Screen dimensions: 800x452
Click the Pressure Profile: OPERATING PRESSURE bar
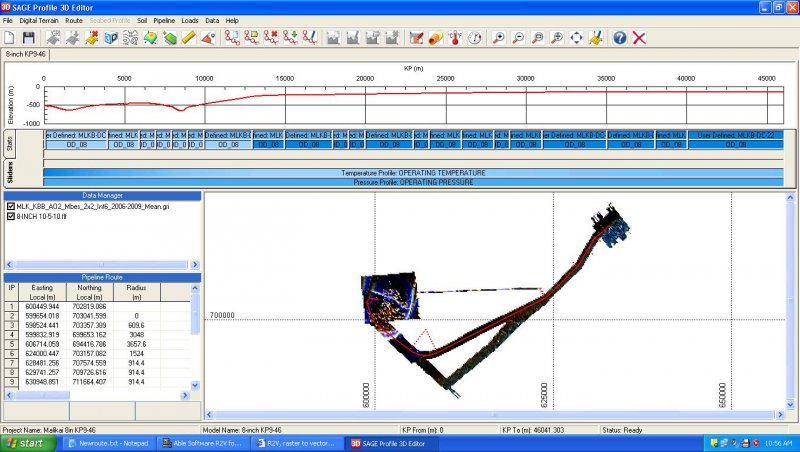click(x=413, y=182)
